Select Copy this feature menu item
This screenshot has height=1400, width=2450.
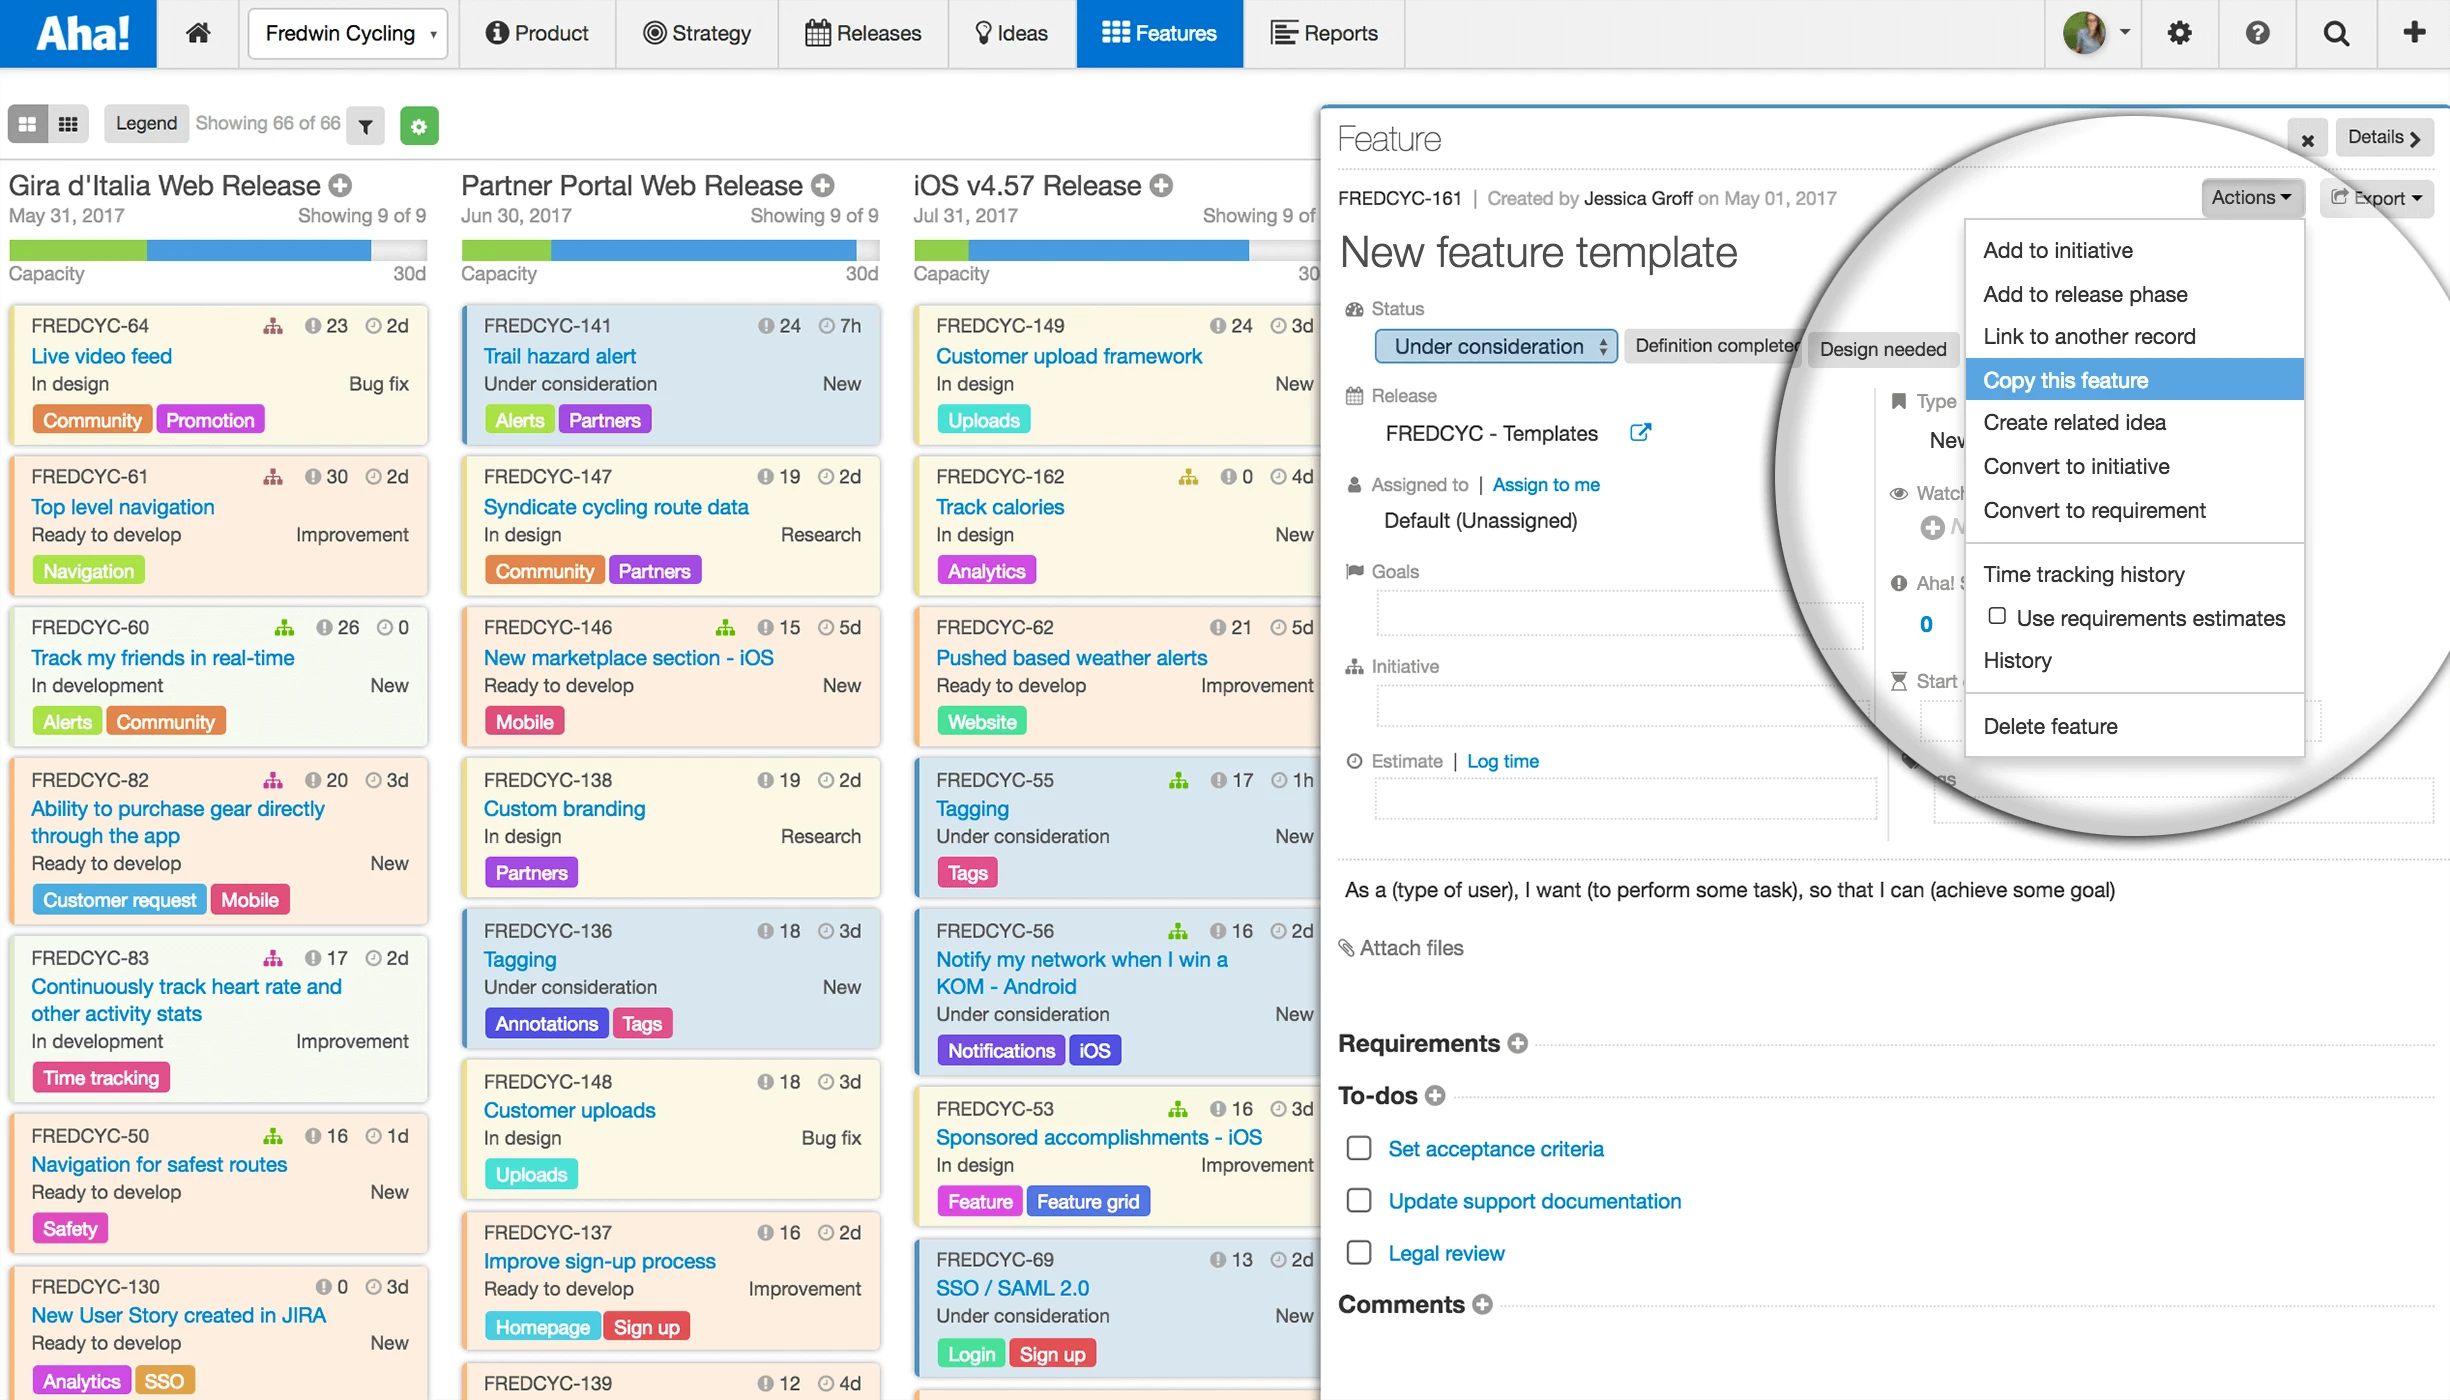[2065, 380]
